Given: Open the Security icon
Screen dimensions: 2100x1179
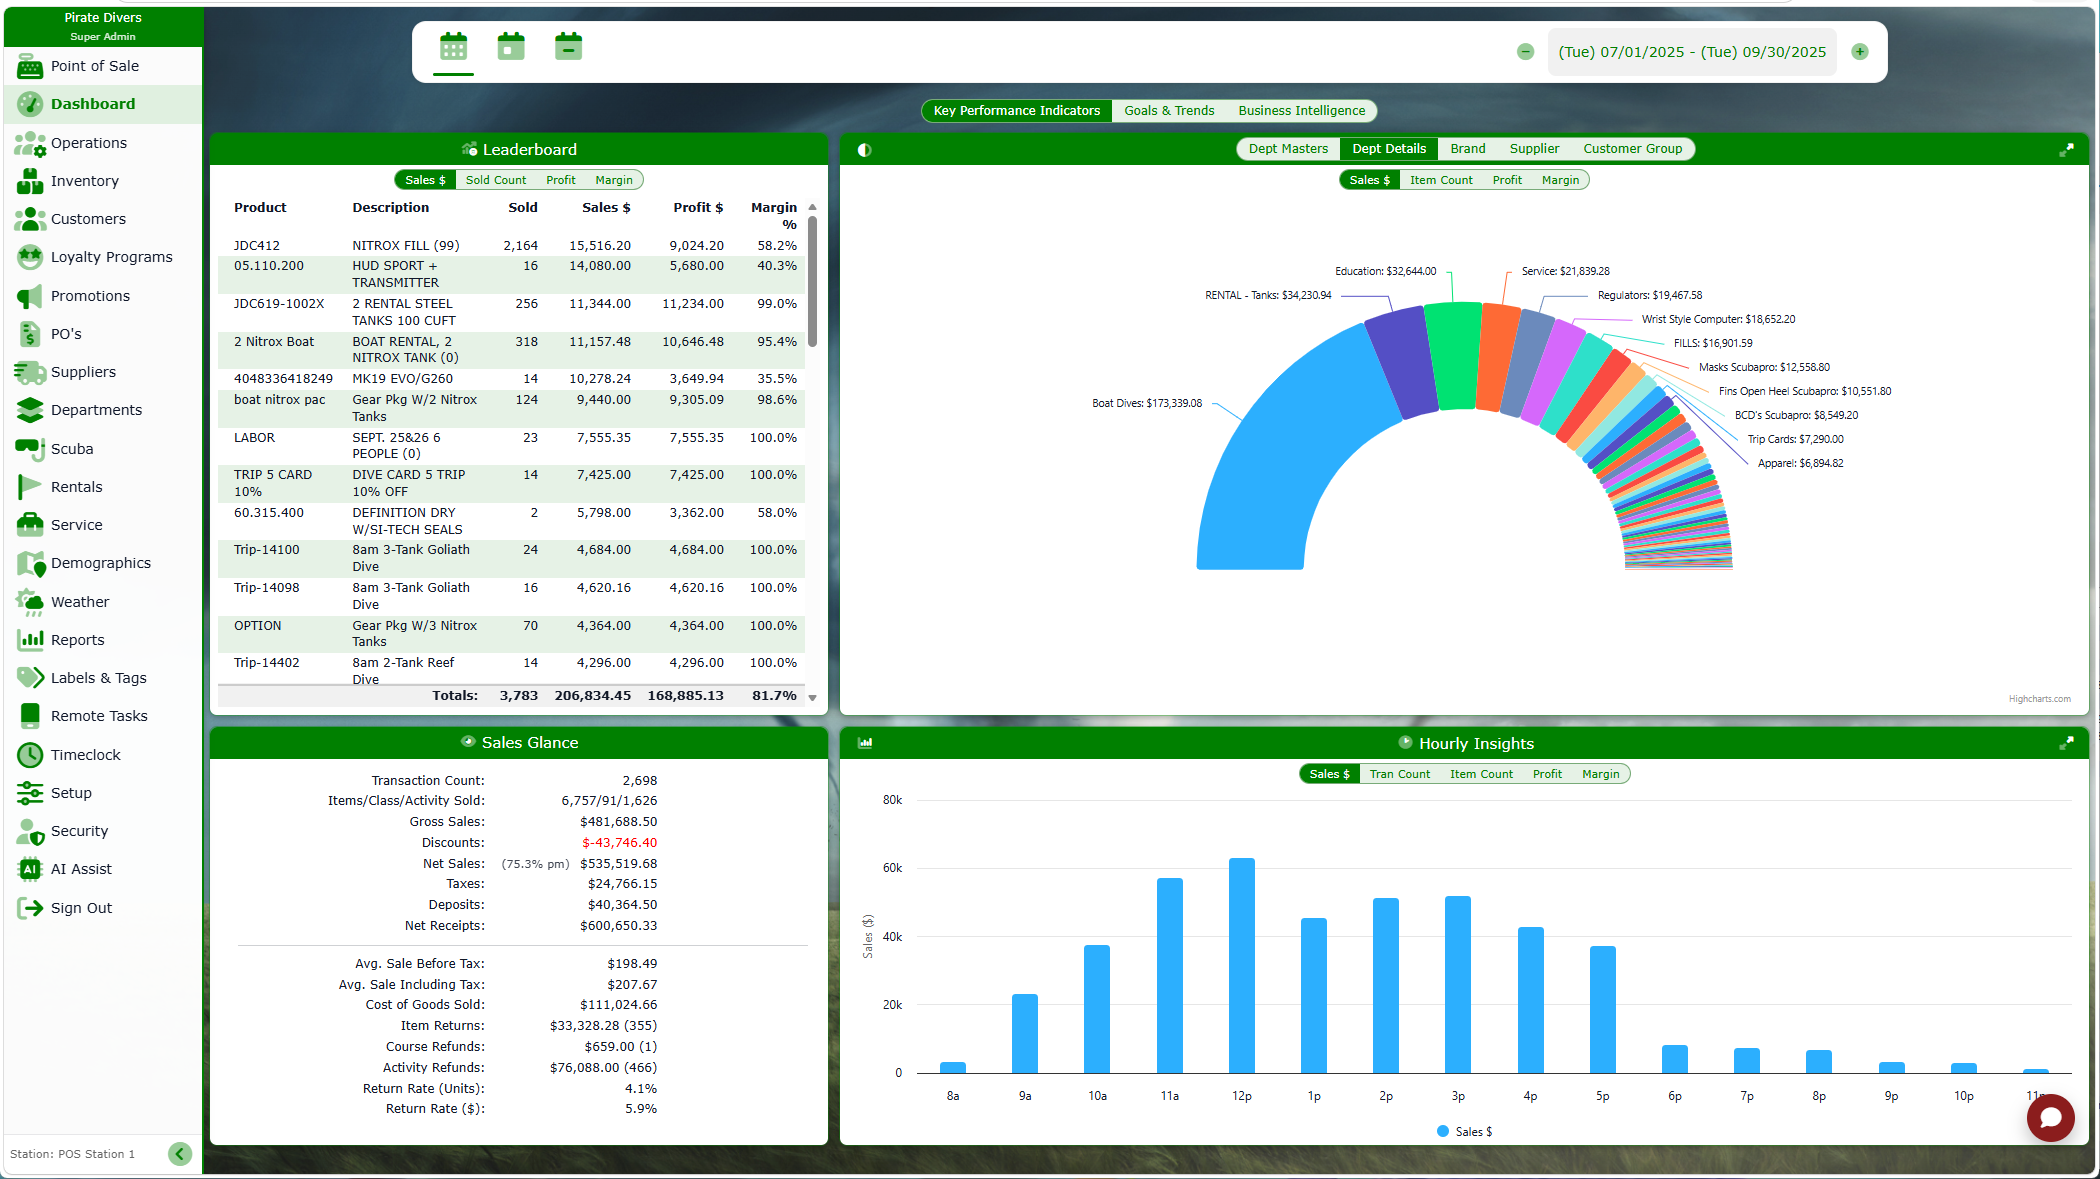Looking at the screenshot, I should click(x=30, y=831).
